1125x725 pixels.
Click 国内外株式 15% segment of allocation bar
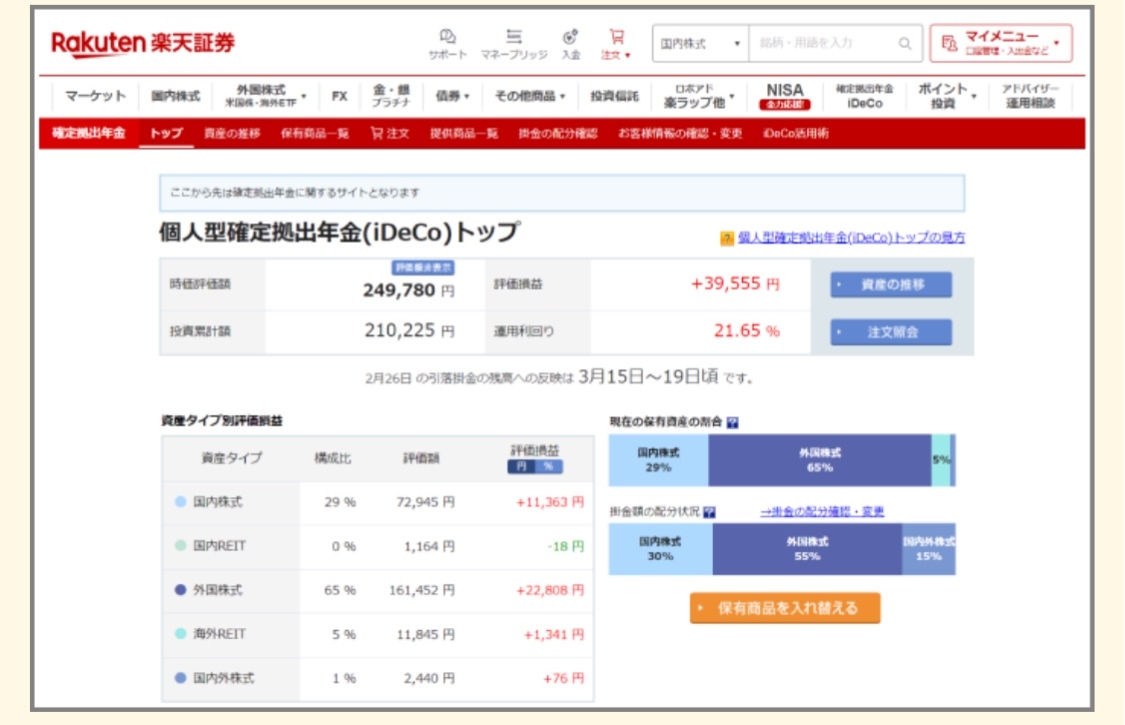928,549
